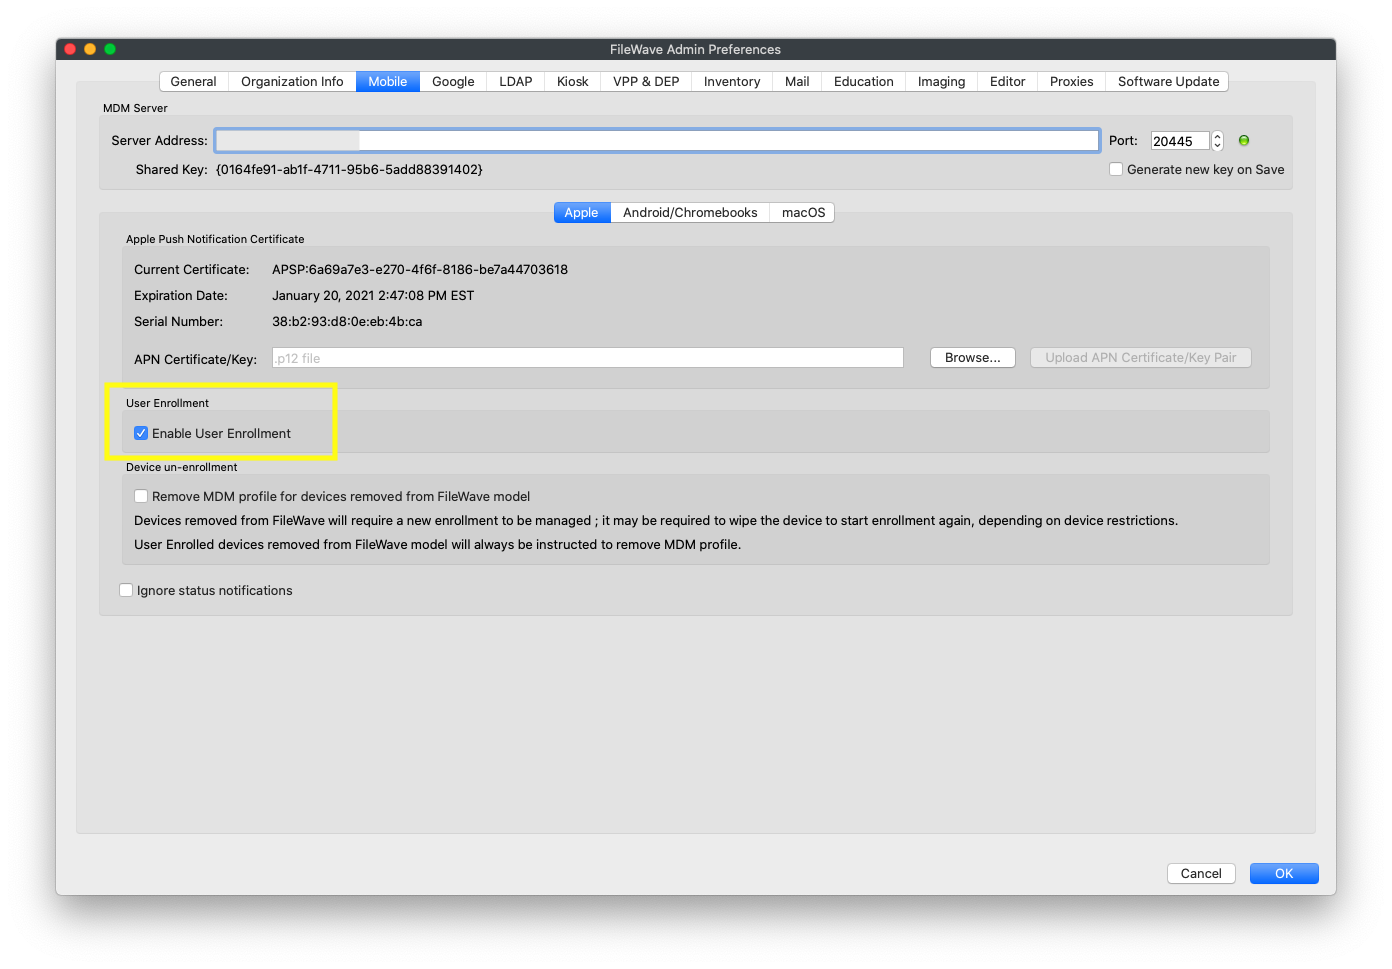Click the green zoom window button
The height and width of the screenshot is (969, 1392).
pos(110,49)
